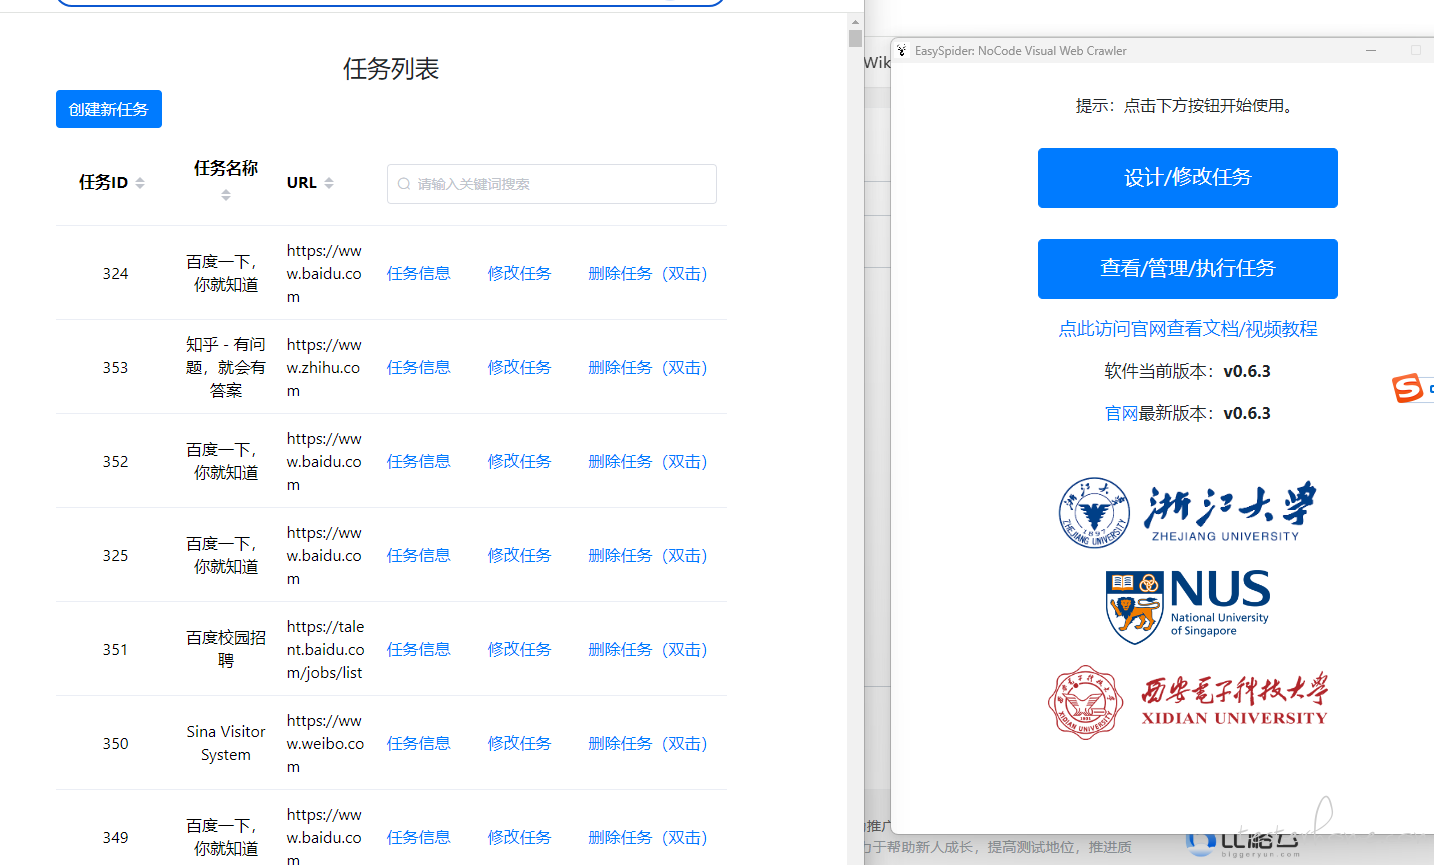The image size is (1434, 865).
Task: Open 任务信息 for task 324
Action: point(419,273)
